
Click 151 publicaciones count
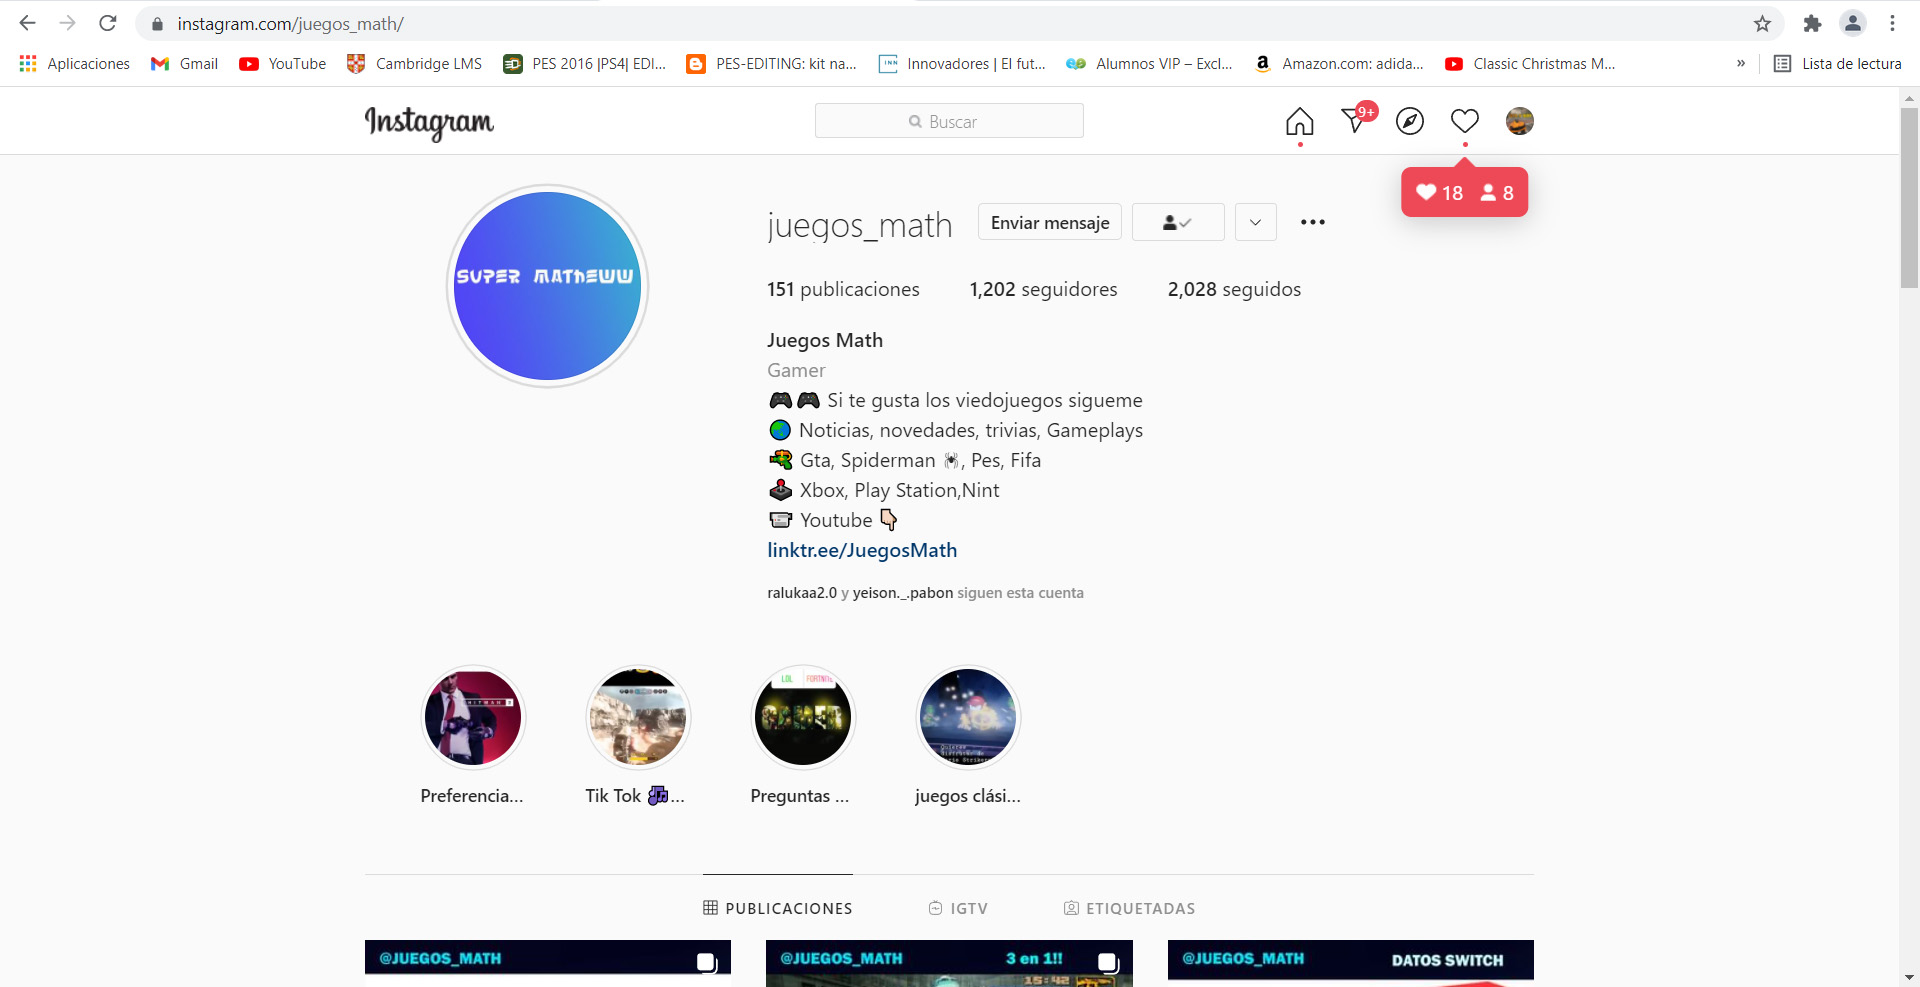843,289
